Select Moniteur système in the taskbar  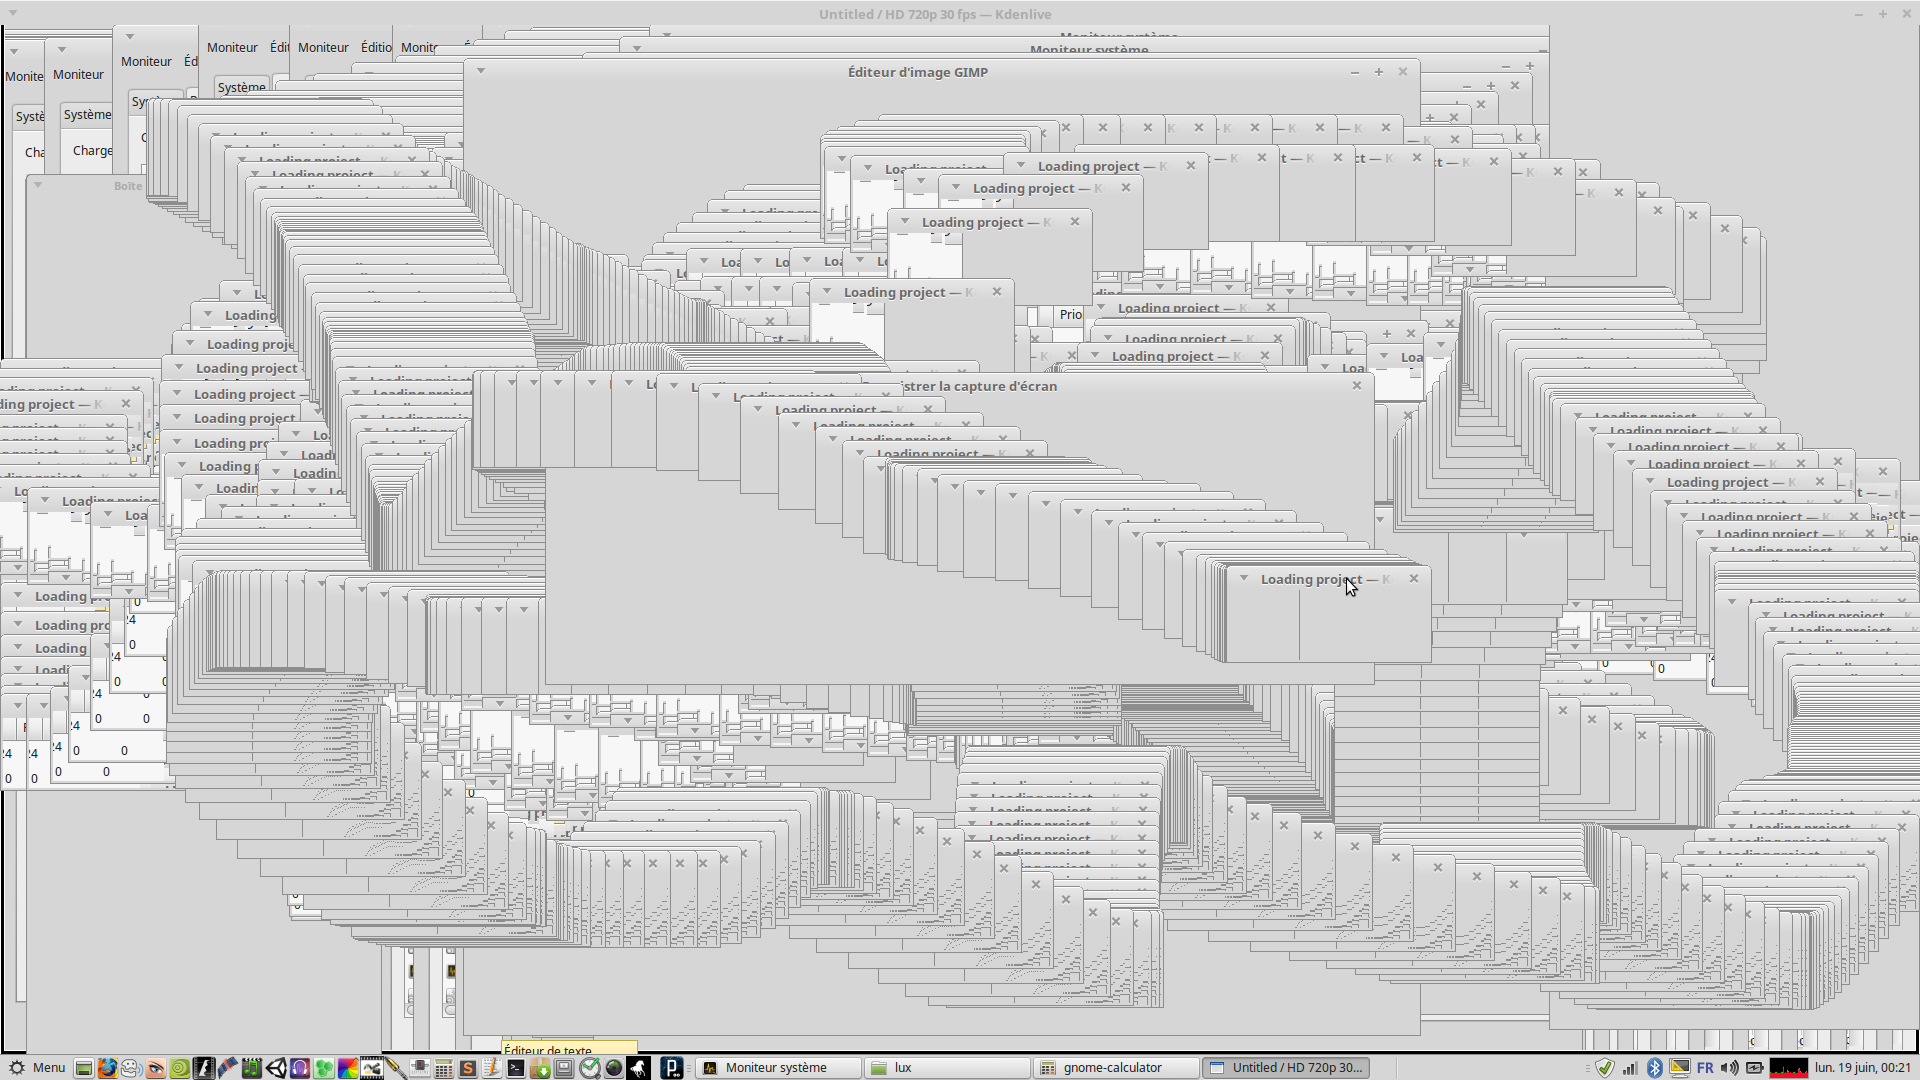point(777,1068)
